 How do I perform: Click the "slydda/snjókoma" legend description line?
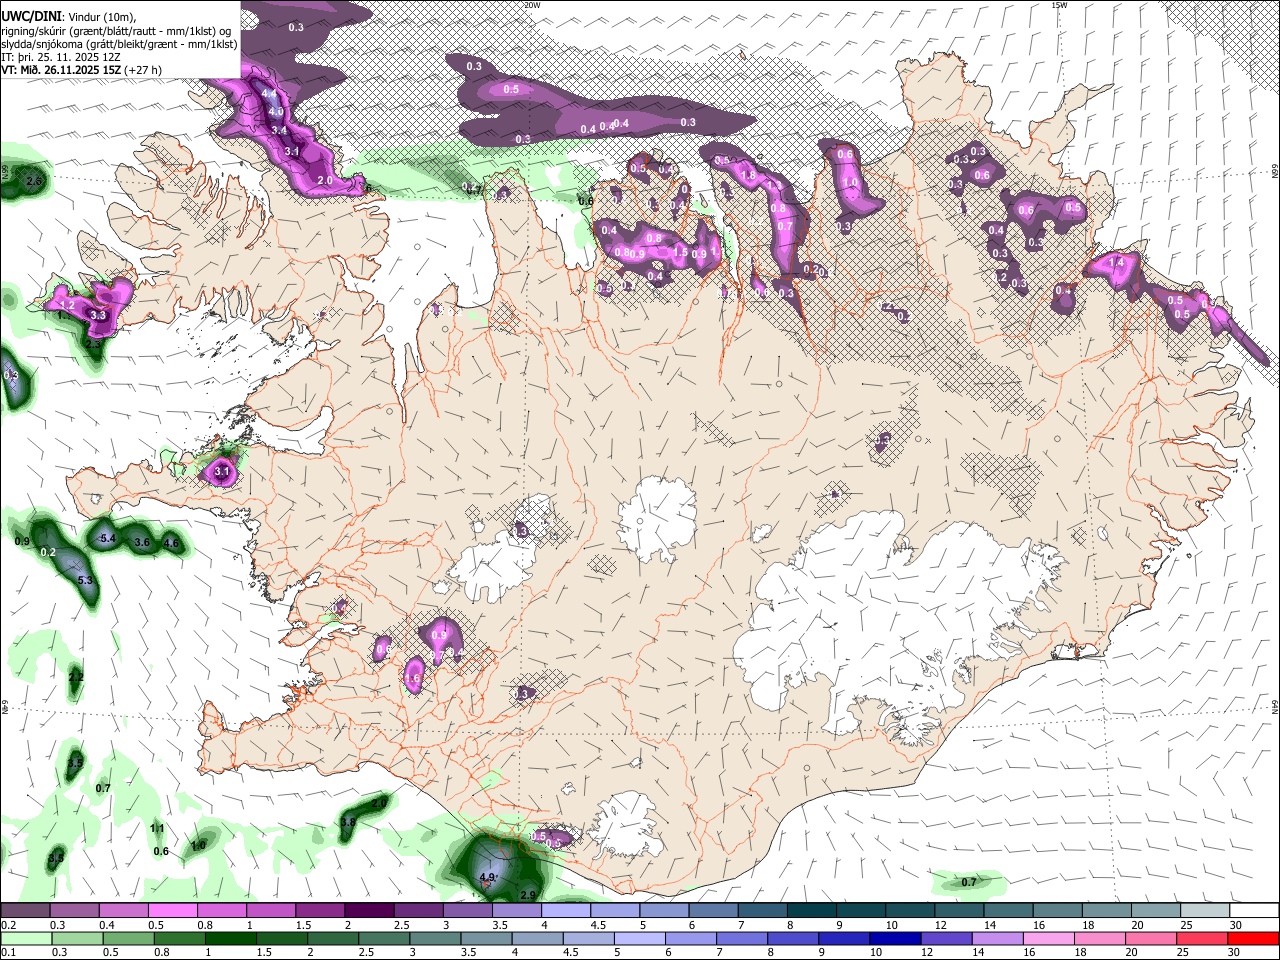point(119,43)
